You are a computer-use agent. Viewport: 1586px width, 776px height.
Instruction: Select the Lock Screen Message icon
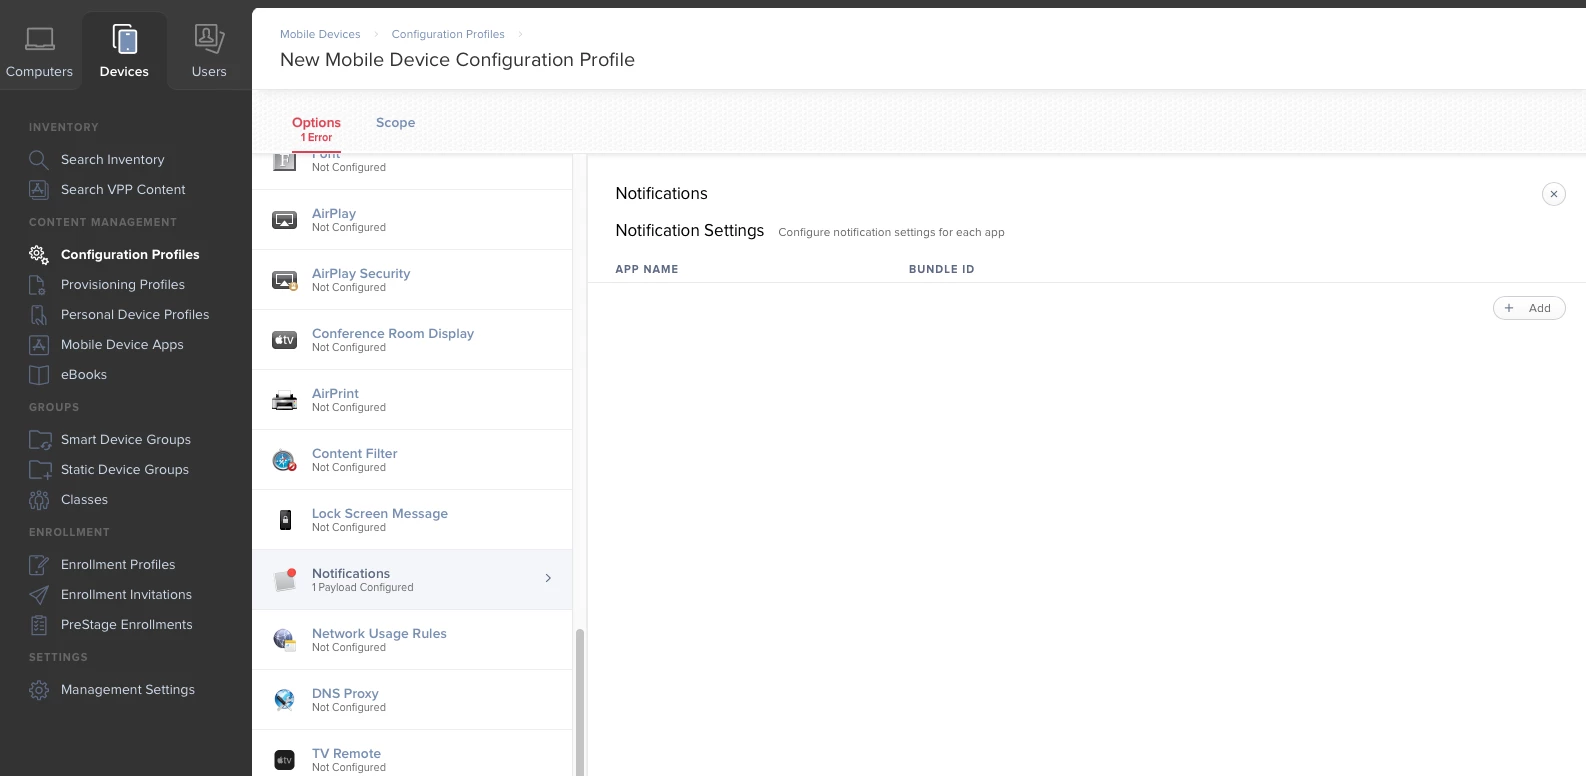pyautogui.click(x=285, y=520)
